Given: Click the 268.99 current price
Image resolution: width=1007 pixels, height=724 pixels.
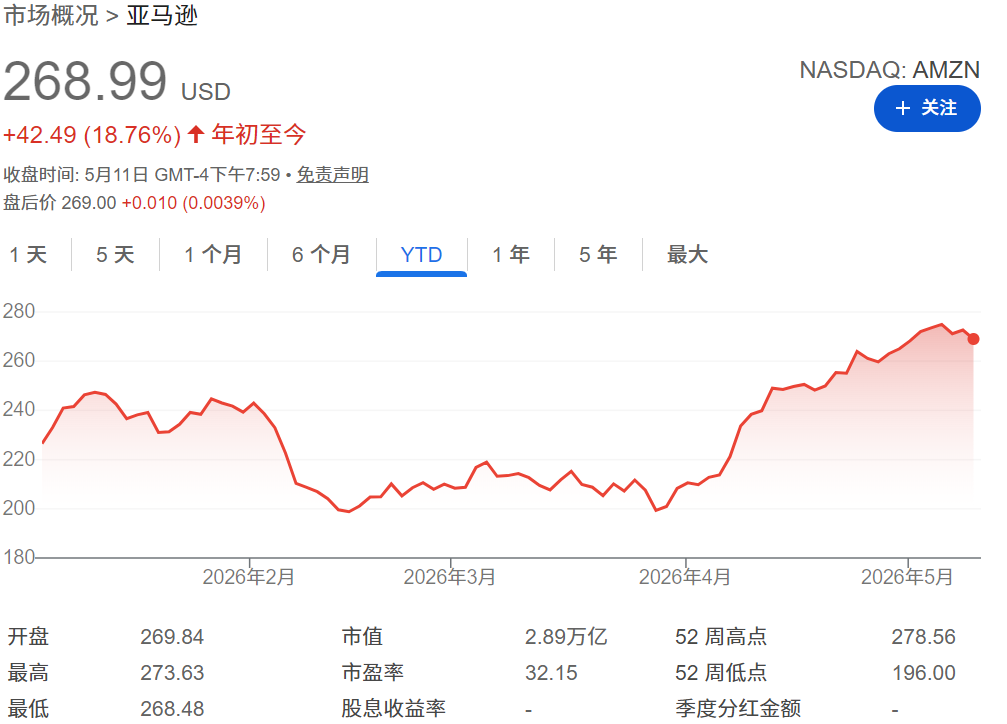Looking at the screenshot, I should click(x=85, y=82).
